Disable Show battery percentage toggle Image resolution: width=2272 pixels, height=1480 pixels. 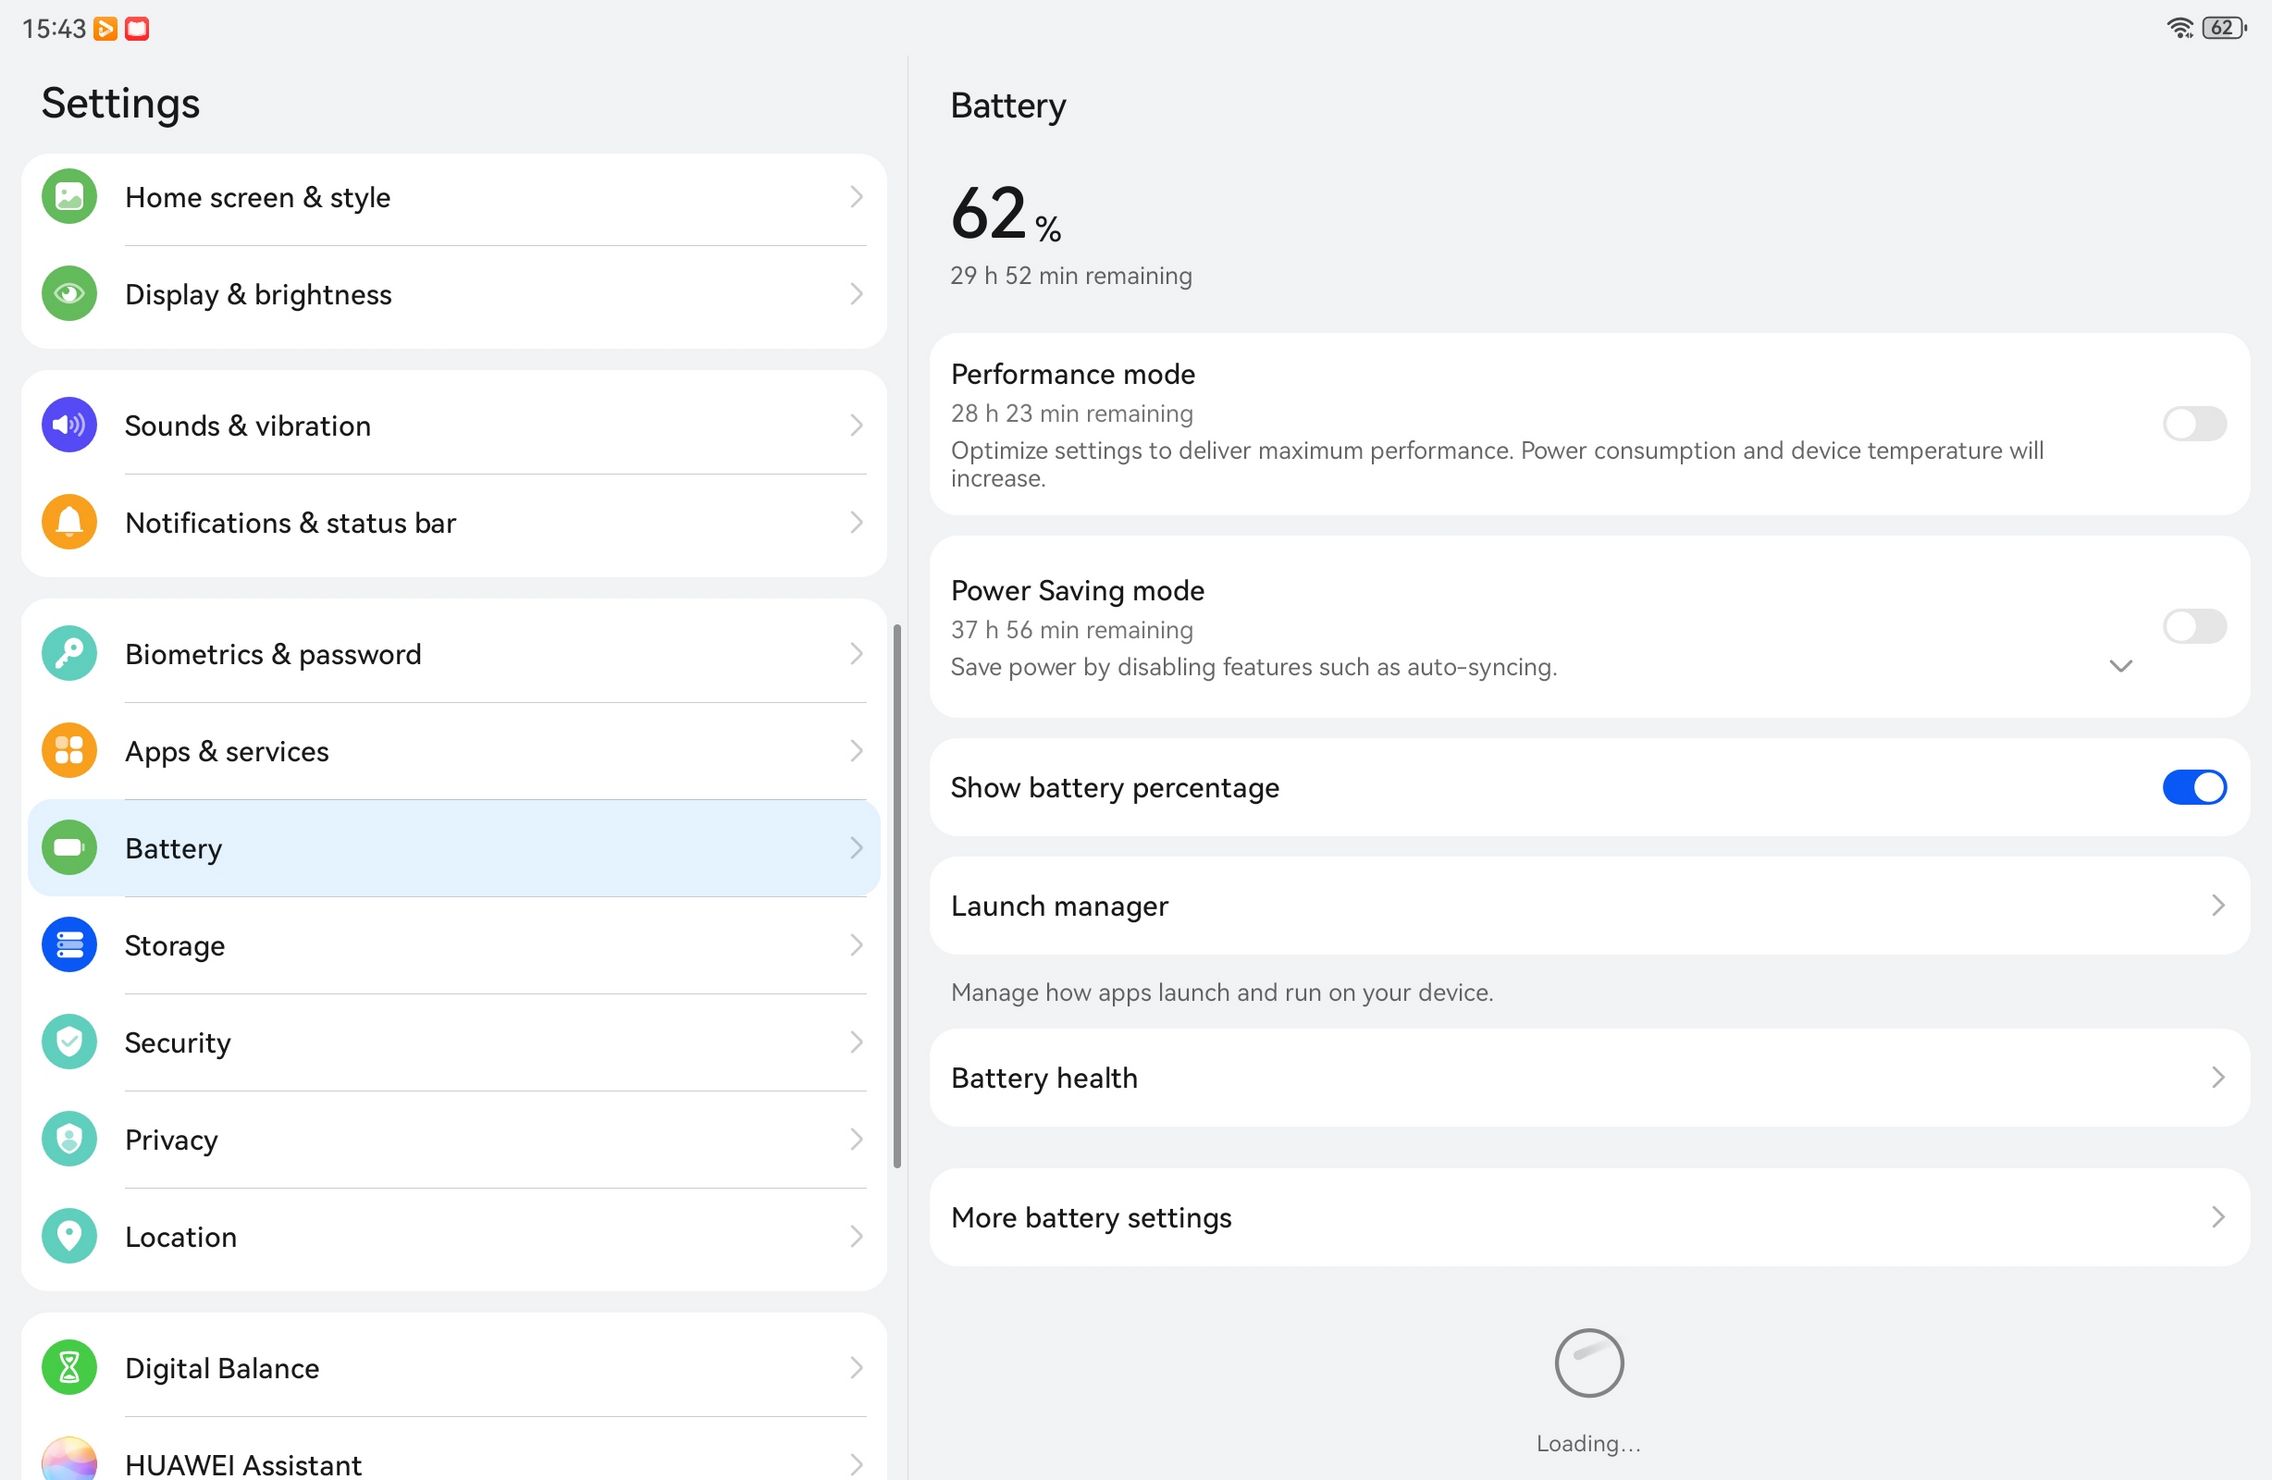click(2194, 788)
